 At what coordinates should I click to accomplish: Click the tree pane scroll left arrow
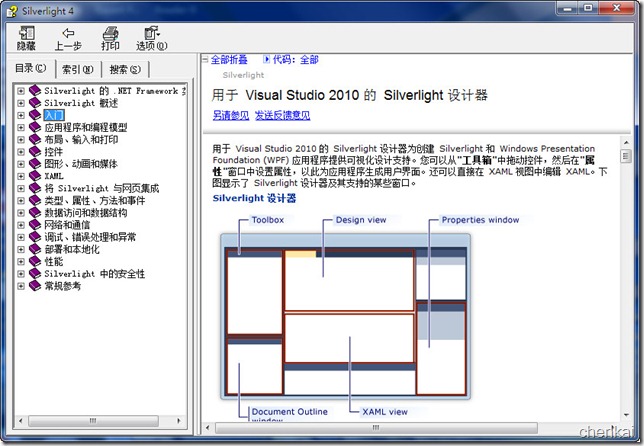tap(21, 421)
